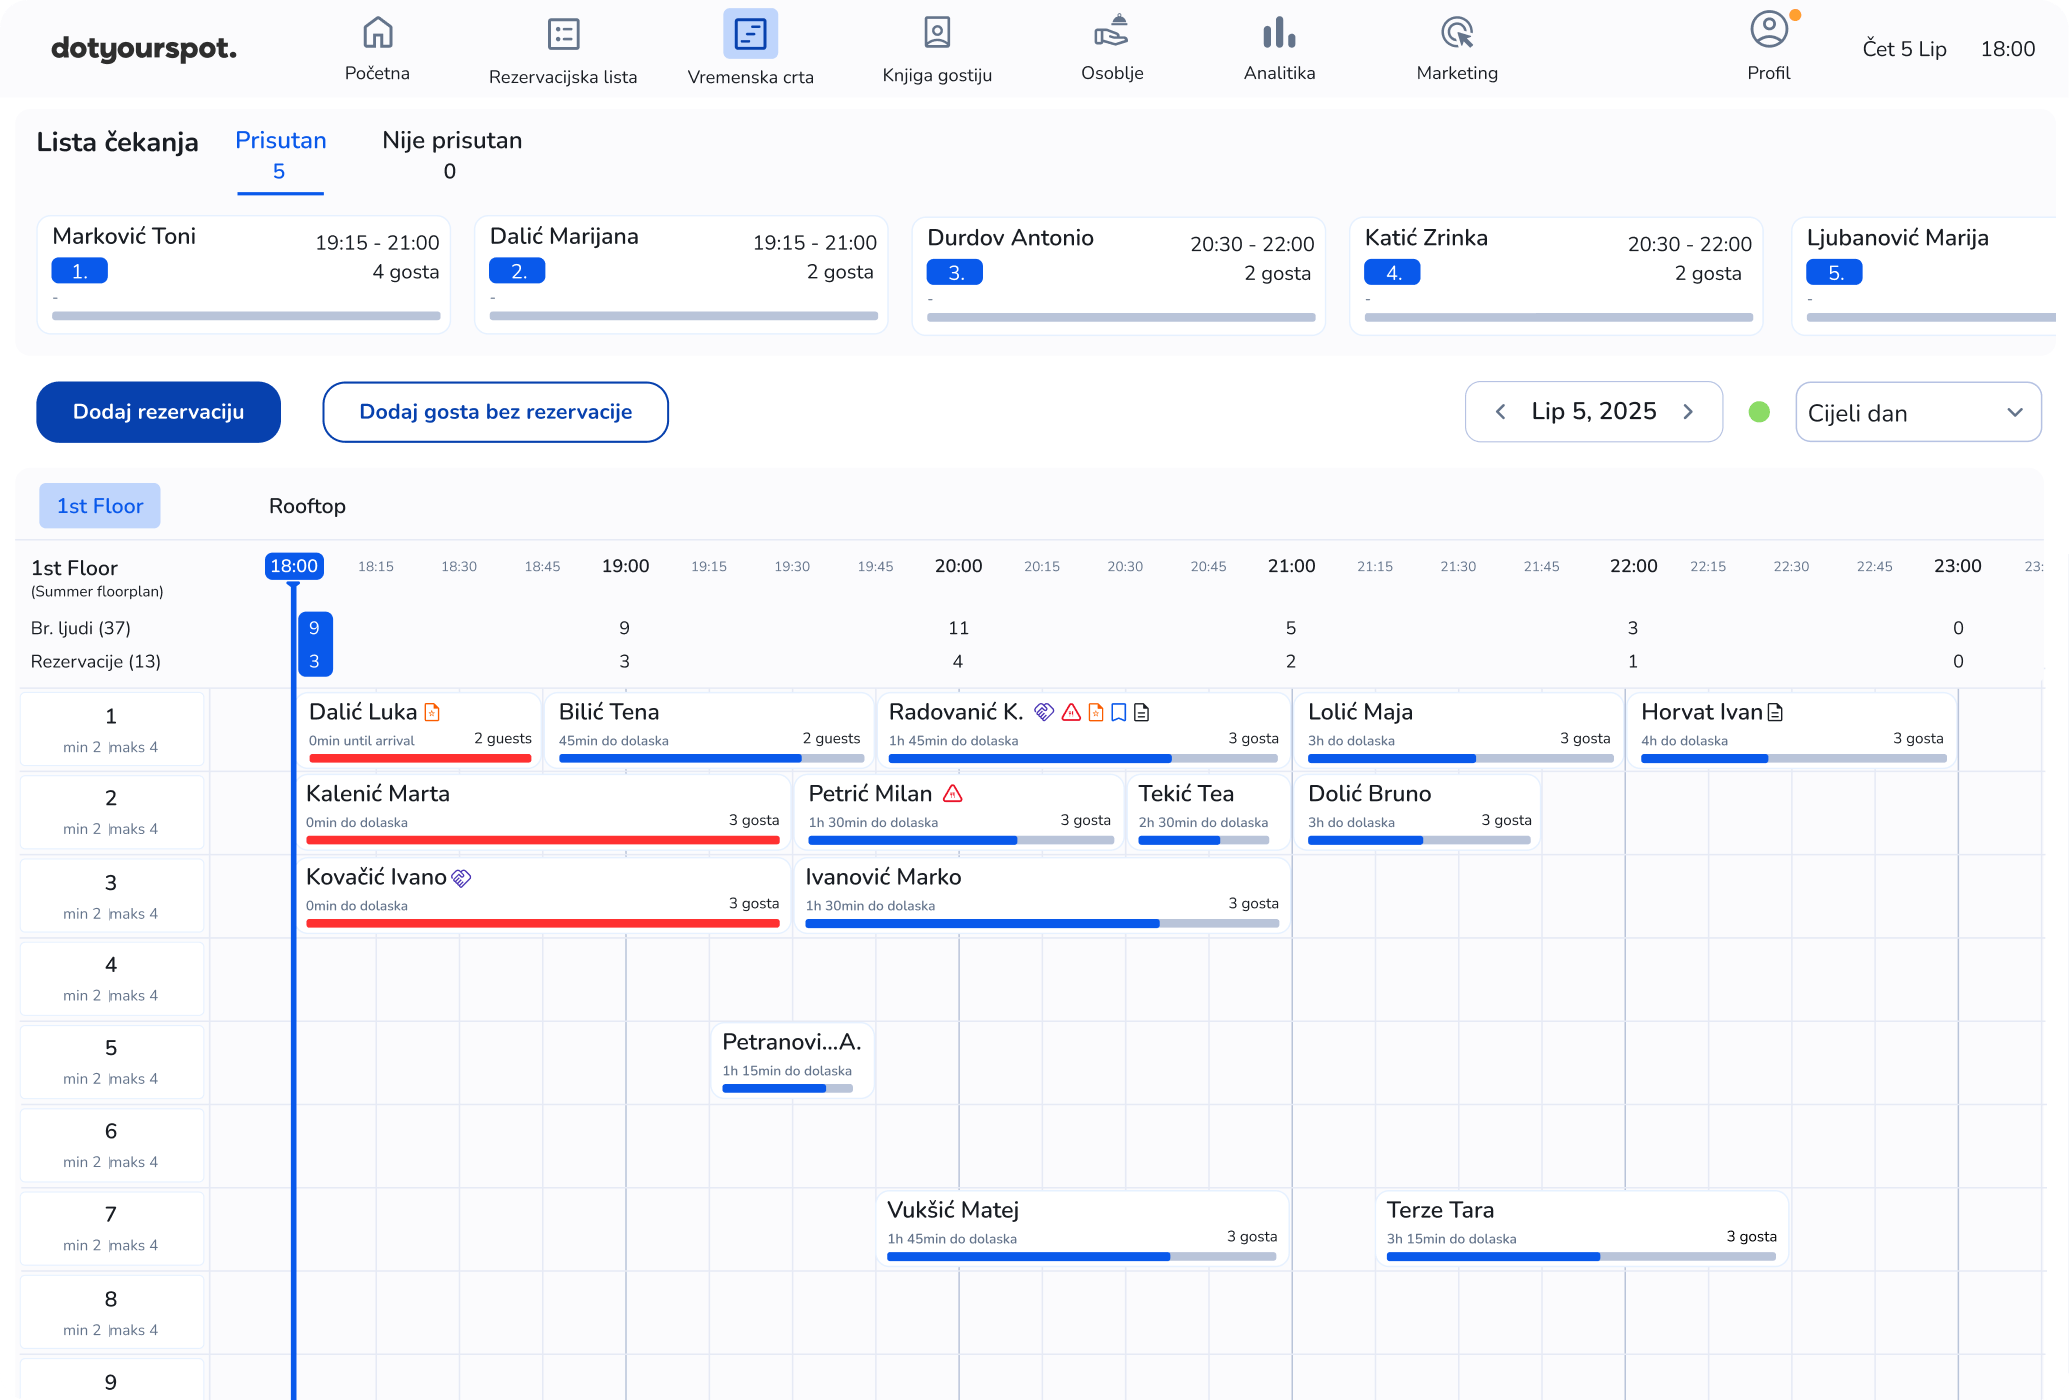This screenshot has width=2069, height=1400.
Task: Open the Marketing cursor-target icon
Action: point(1457,33)
